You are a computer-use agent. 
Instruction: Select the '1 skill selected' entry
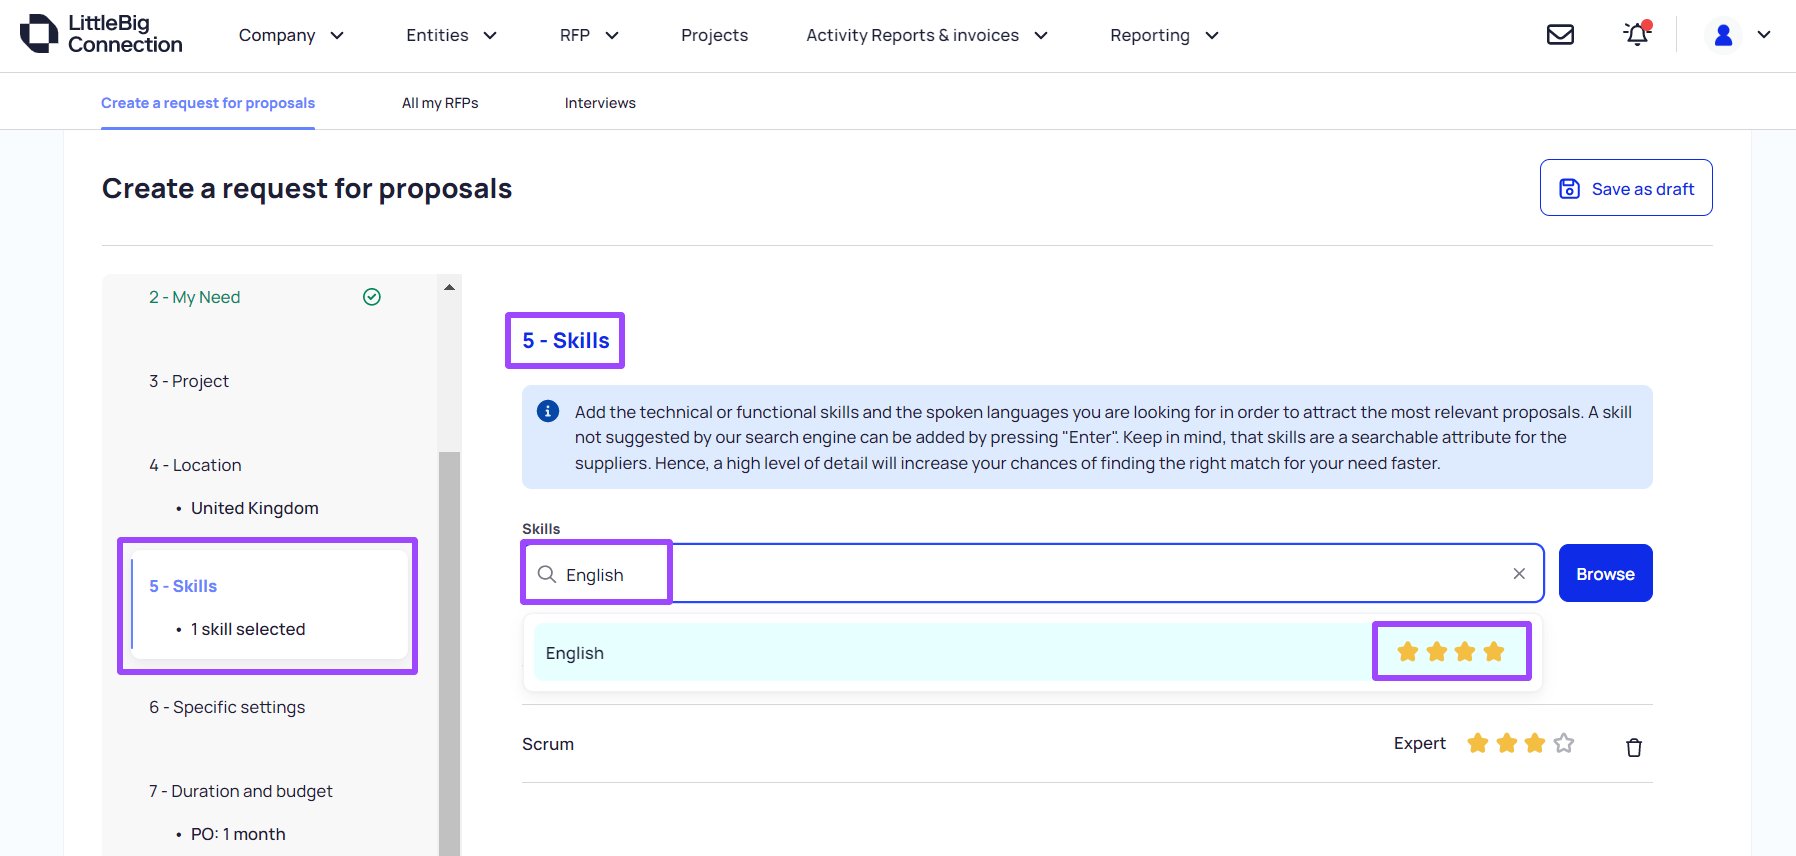click(248, 629)
